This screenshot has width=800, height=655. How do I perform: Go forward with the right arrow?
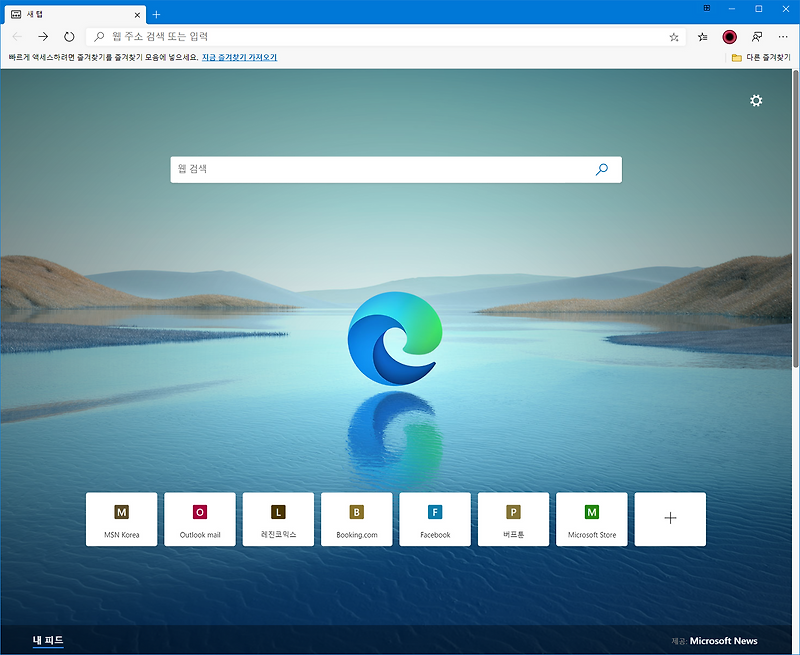(x=43, y=37)
